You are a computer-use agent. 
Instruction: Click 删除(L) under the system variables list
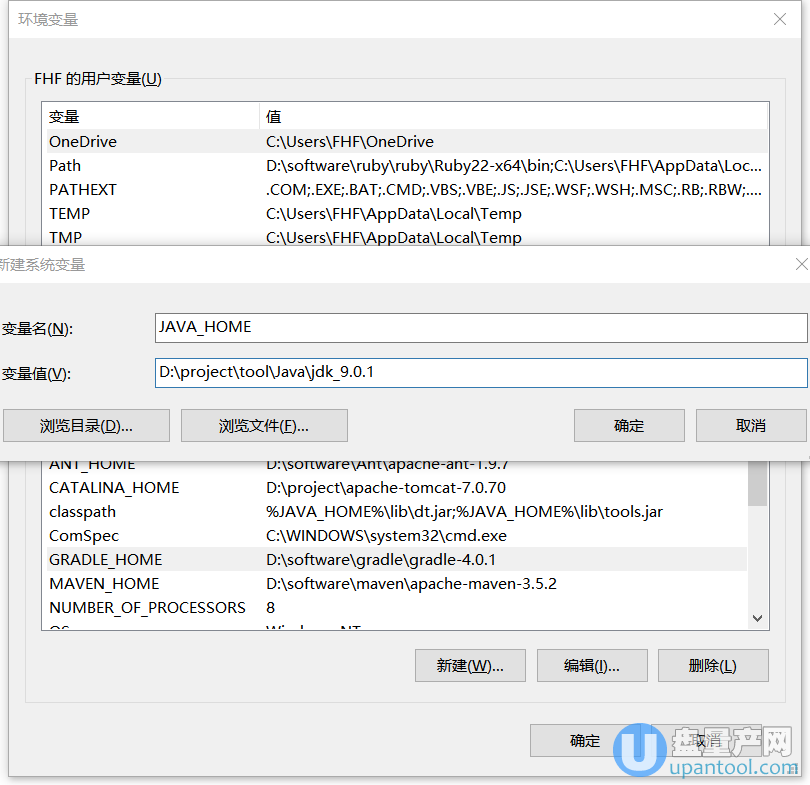click(713, 666)
